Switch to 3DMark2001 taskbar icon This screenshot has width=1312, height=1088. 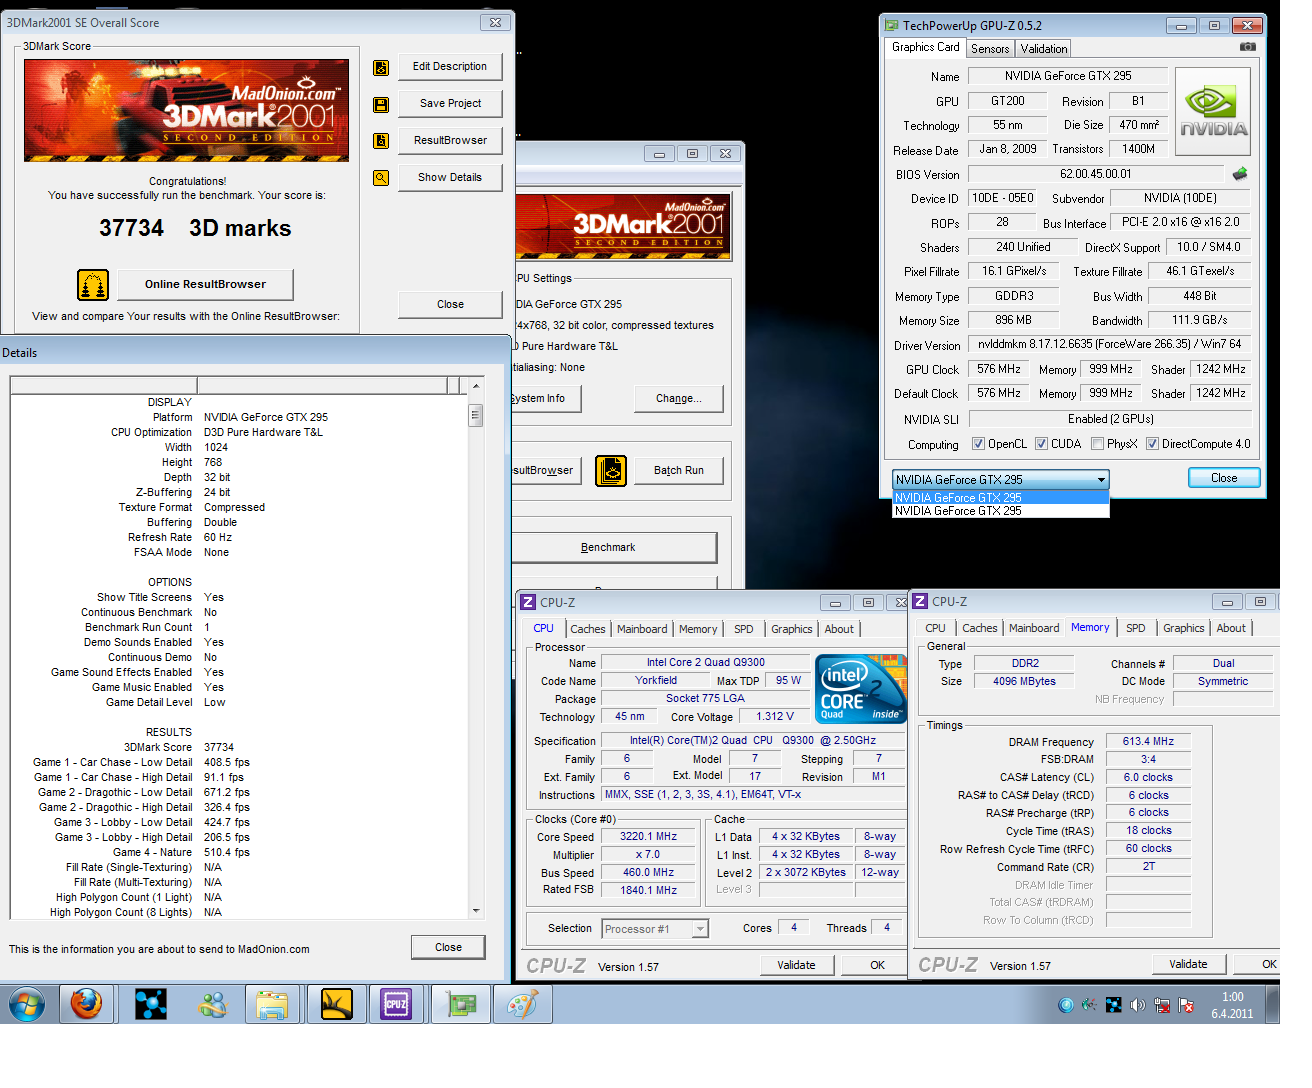336,1004
